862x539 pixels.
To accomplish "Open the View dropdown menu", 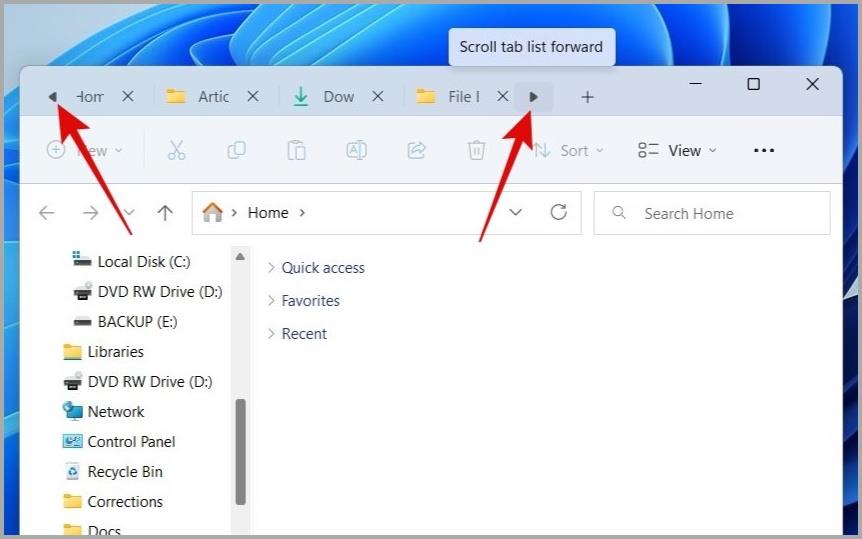I will [x=677, y=150].
